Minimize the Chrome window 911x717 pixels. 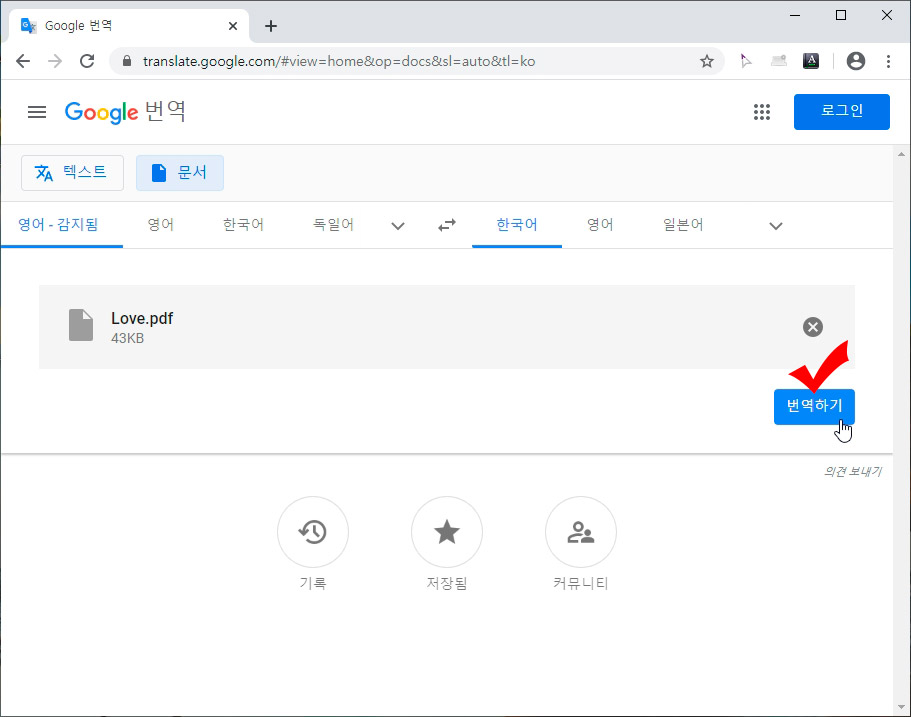pos(795,15)
